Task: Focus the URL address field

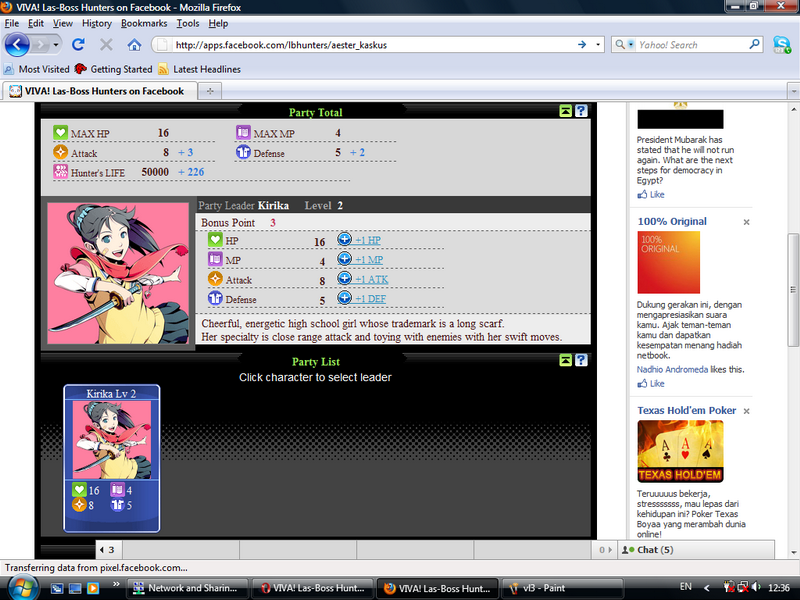Action: coord(373,45)
